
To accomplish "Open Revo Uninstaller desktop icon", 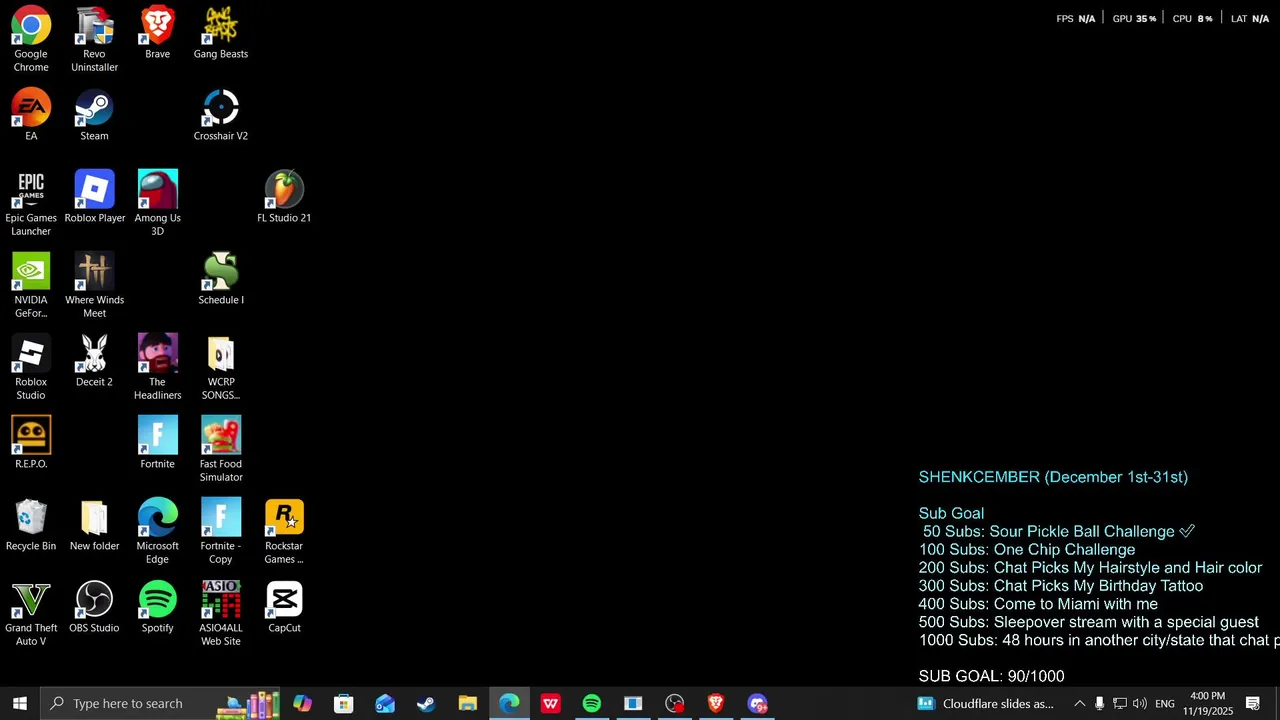I will (x=94, y=39).
